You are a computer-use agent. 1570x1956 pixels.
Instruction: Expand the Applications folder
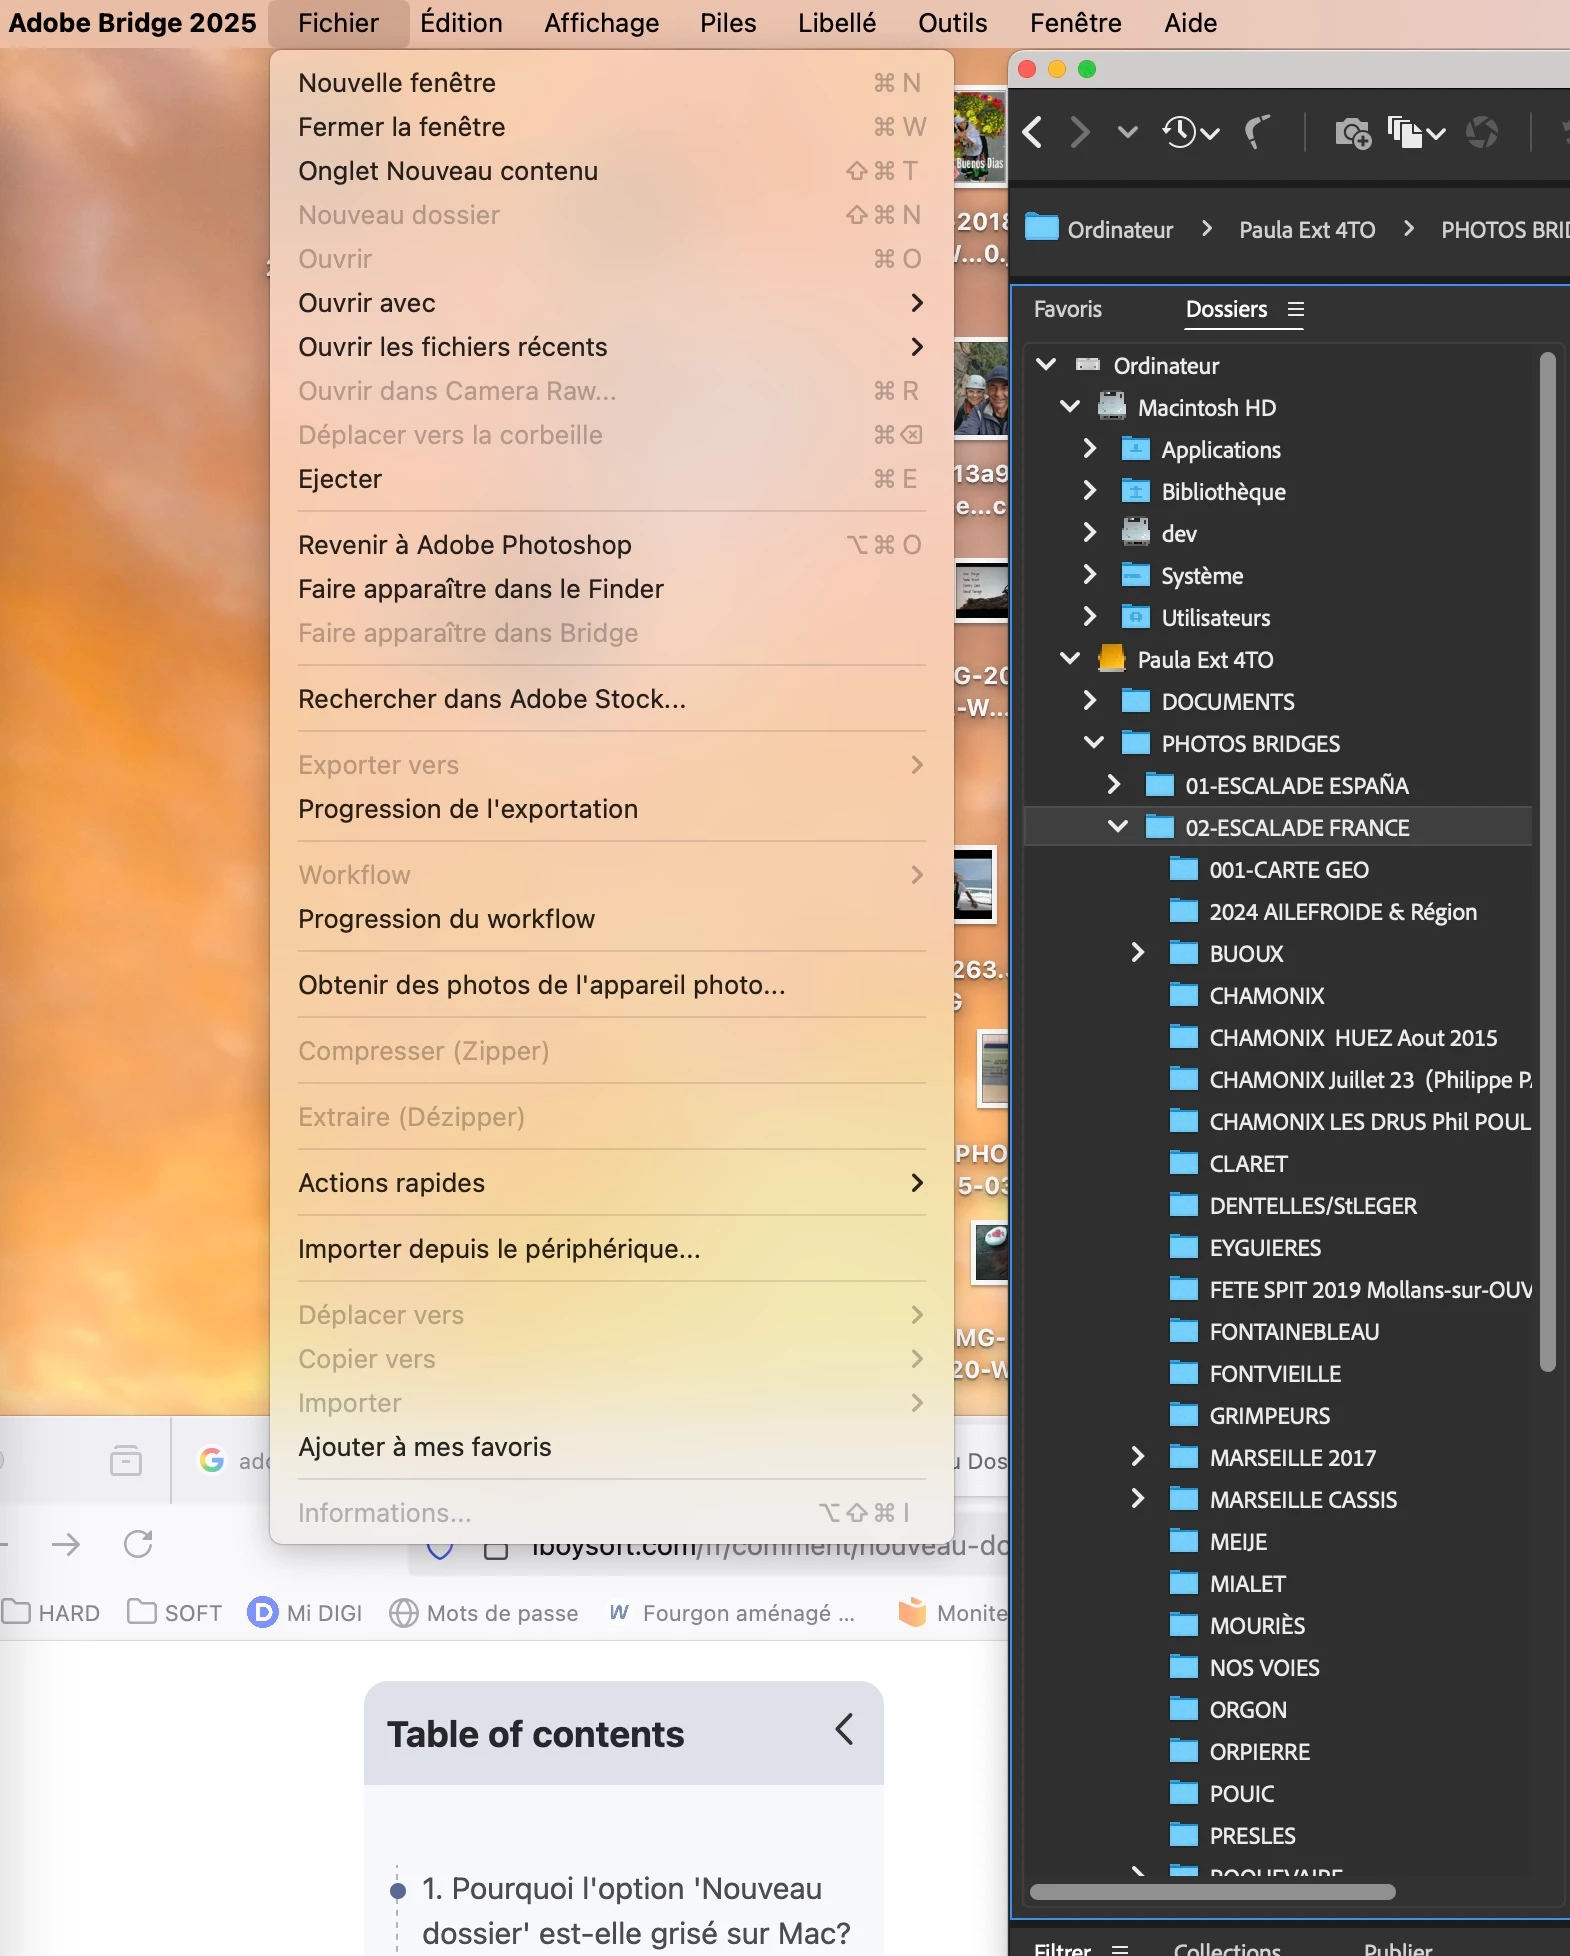point(1090,449)
